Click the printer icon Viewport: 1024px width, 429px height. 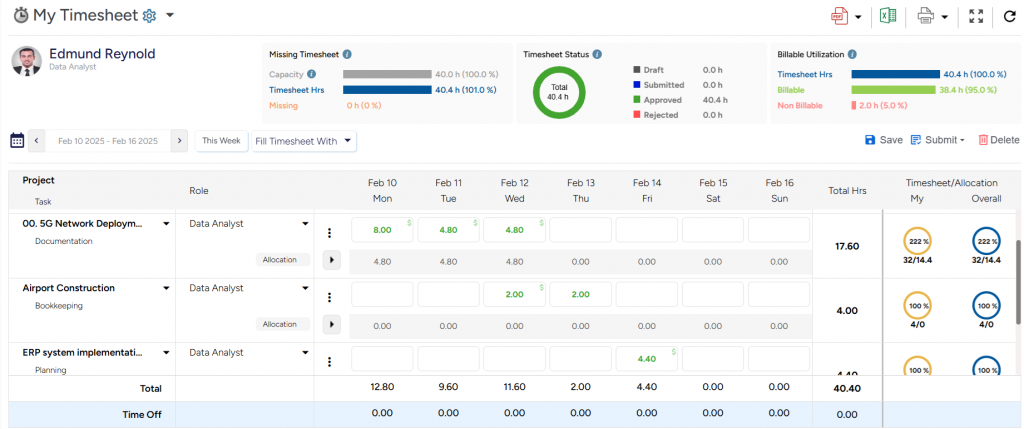(x=925, y=16)
